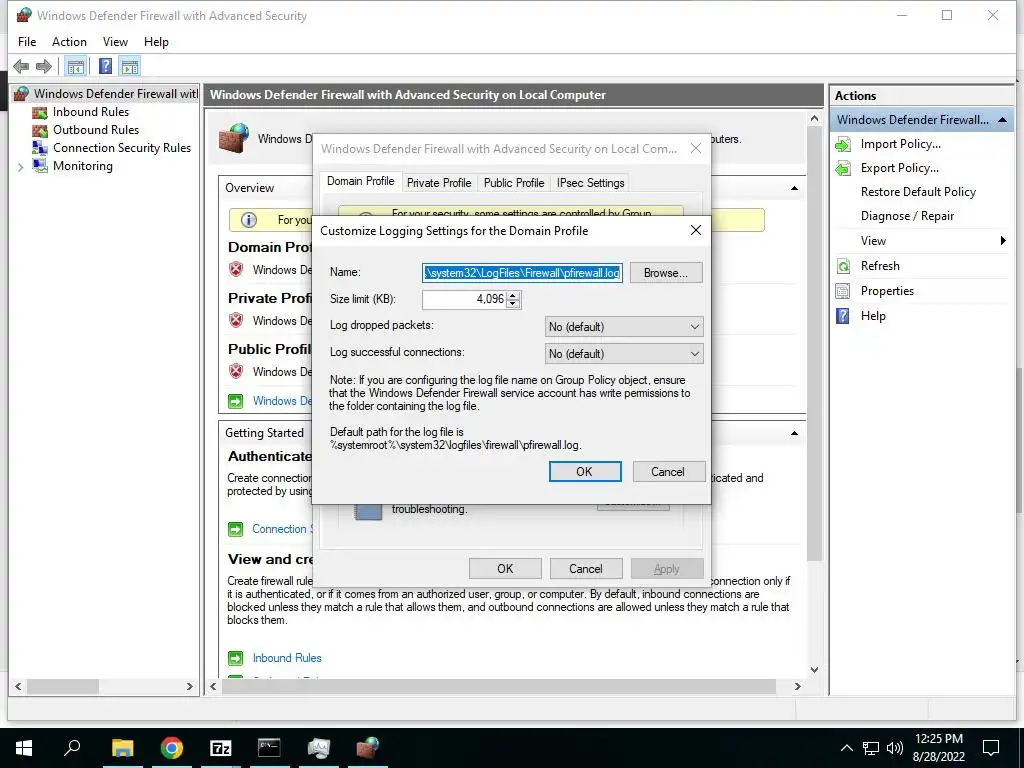Viewport: 1024px width, 768px height.
Task: Click Browse for the log file
Action: click(x=665, y=273)
